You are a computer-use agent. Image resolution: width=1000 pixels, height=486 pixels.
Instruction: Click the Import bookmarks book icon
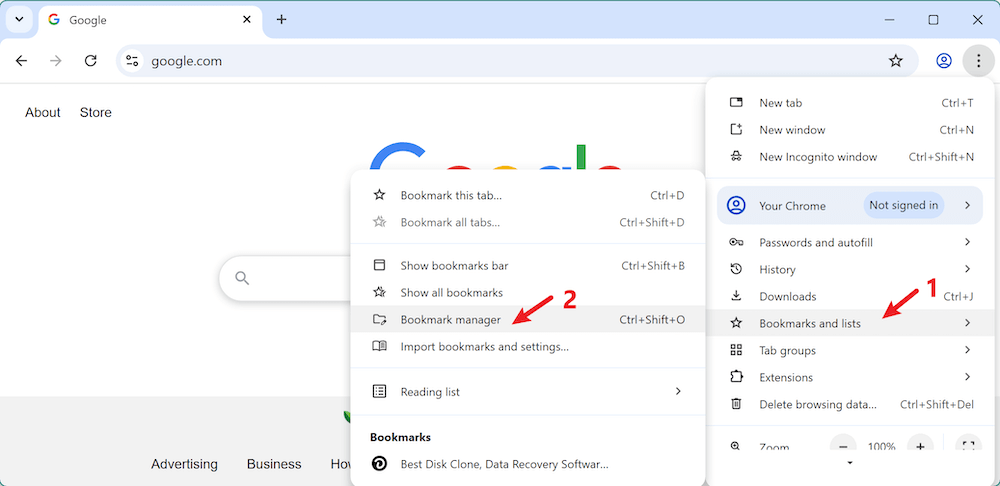click(379, 346)
